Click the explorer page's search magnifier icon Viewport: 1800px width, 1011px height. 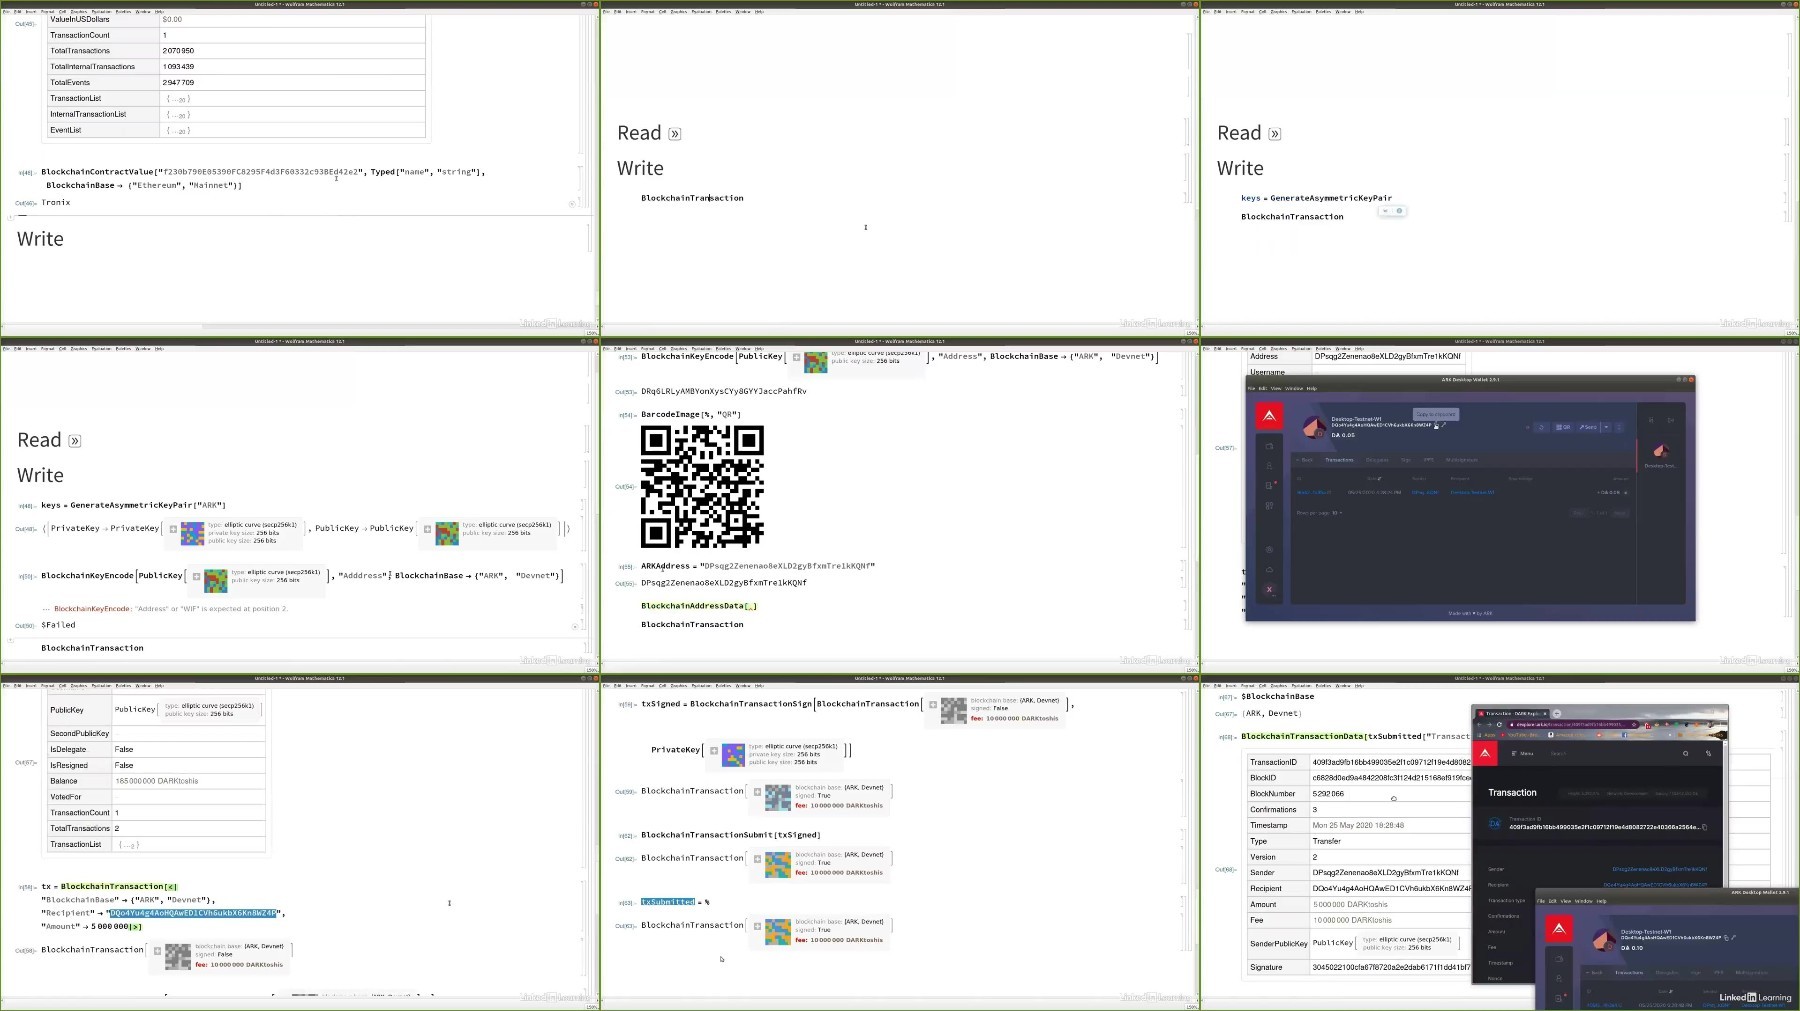(x=1686, y=753)
